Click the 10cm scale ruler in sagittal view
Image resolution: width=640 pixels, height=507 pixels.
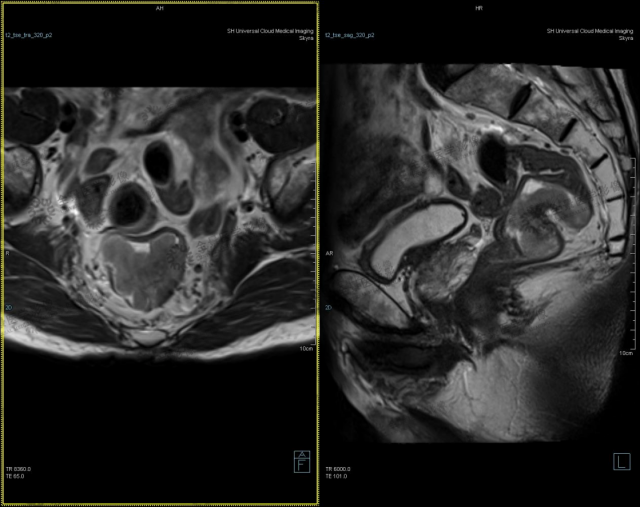(x=626, y=354)
